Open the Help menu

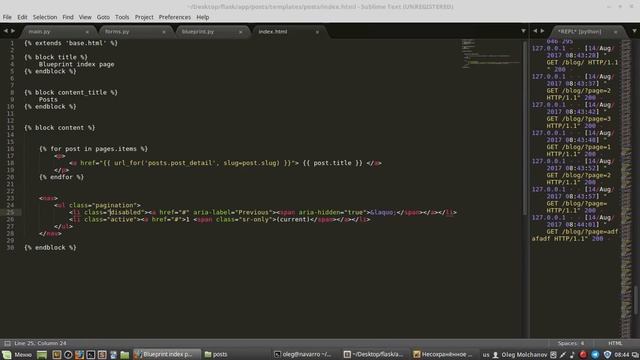point(202,17)
